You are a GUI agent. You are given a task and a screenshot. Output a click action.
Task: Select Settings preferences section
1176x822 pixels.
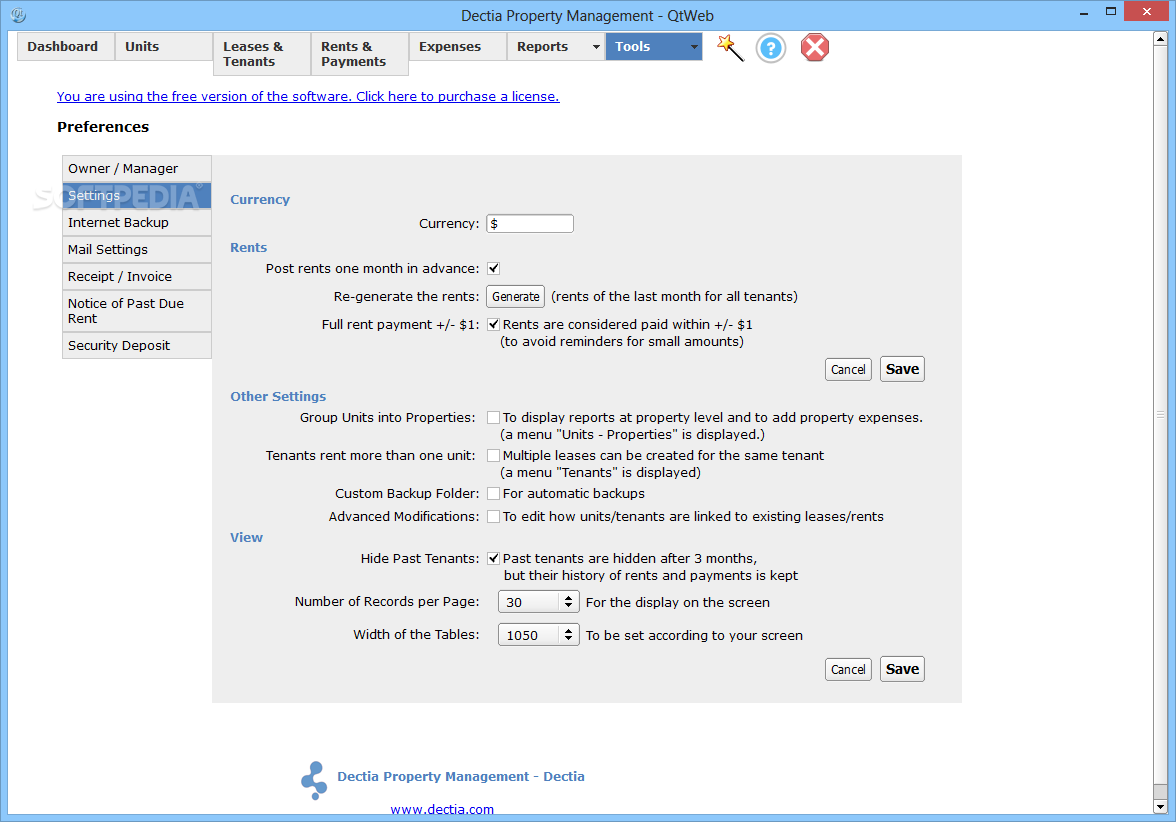click(136, 196)
